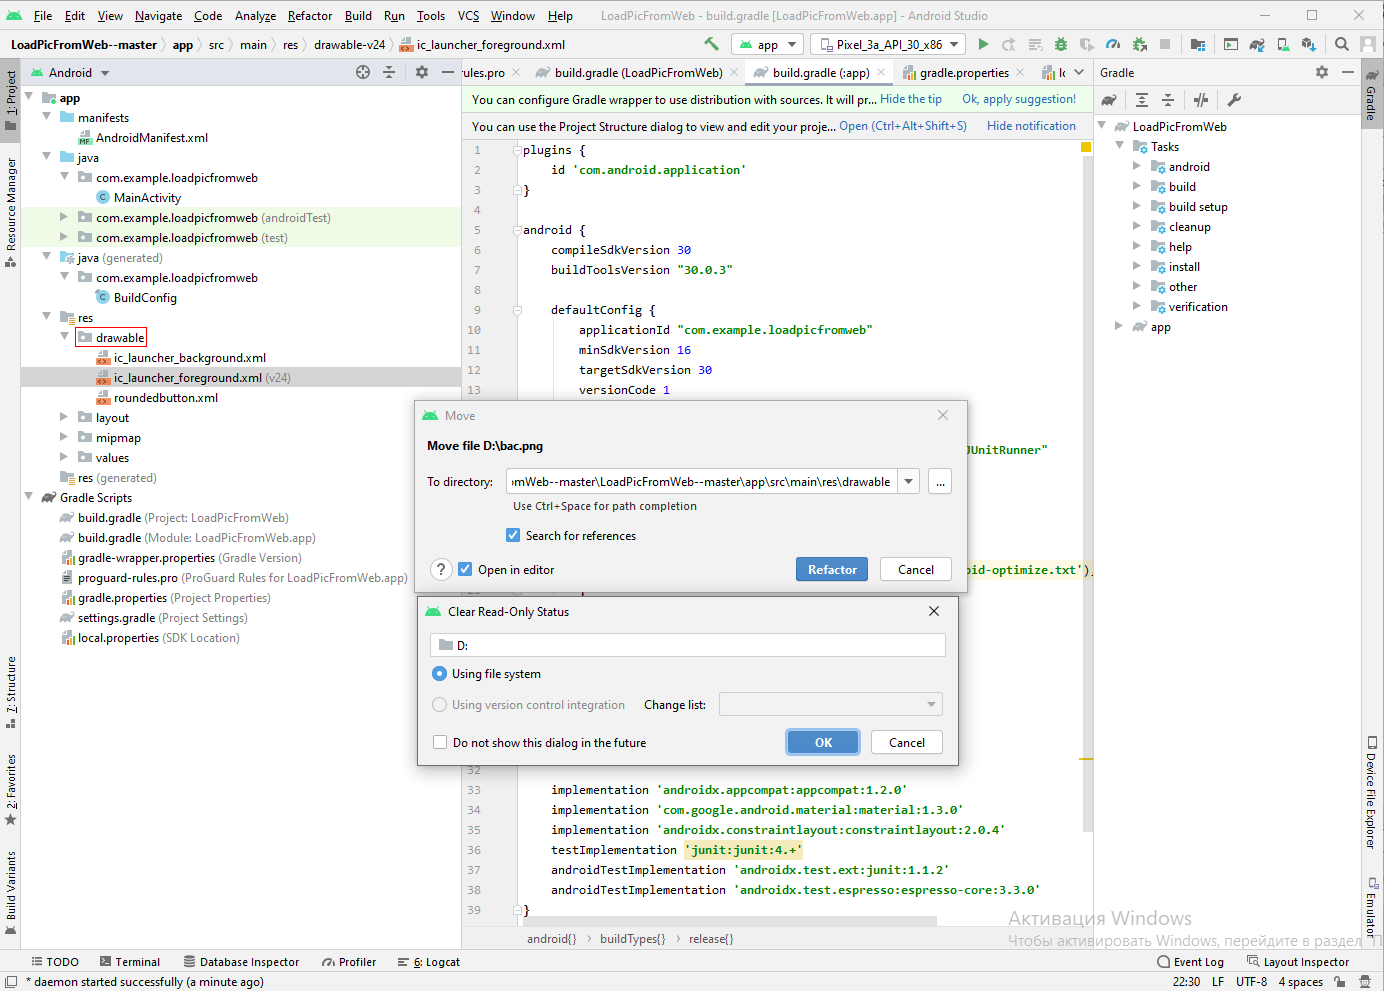Expand the values folder in tree
Screen dimensions: 1384x991
tap(64, 457)
